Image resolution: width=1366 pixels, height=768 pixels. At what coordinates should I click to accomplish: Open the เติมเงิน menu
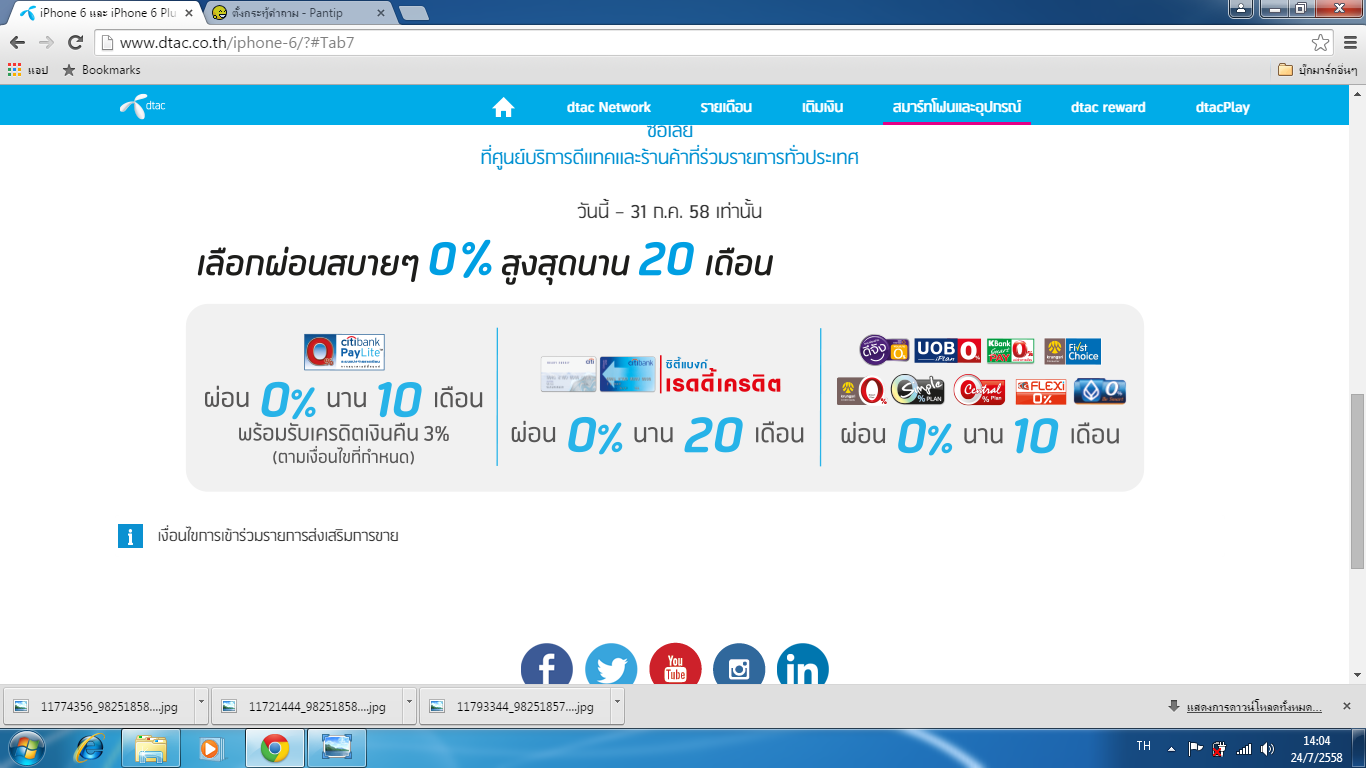point(822,107)
